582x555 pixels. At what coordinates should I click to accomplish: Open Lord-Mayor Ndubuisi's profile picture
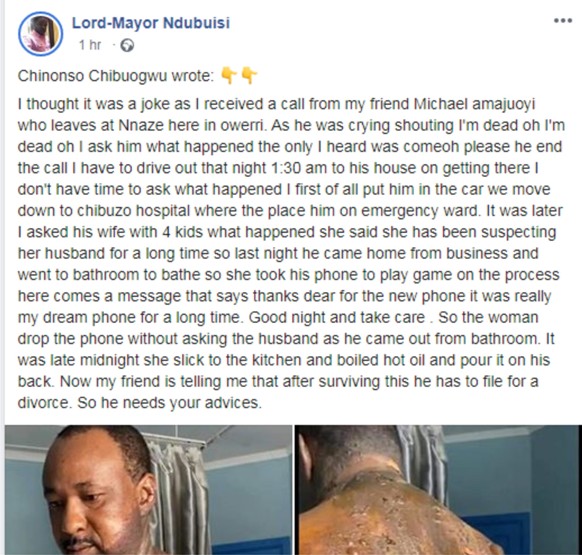coord(40,34)
